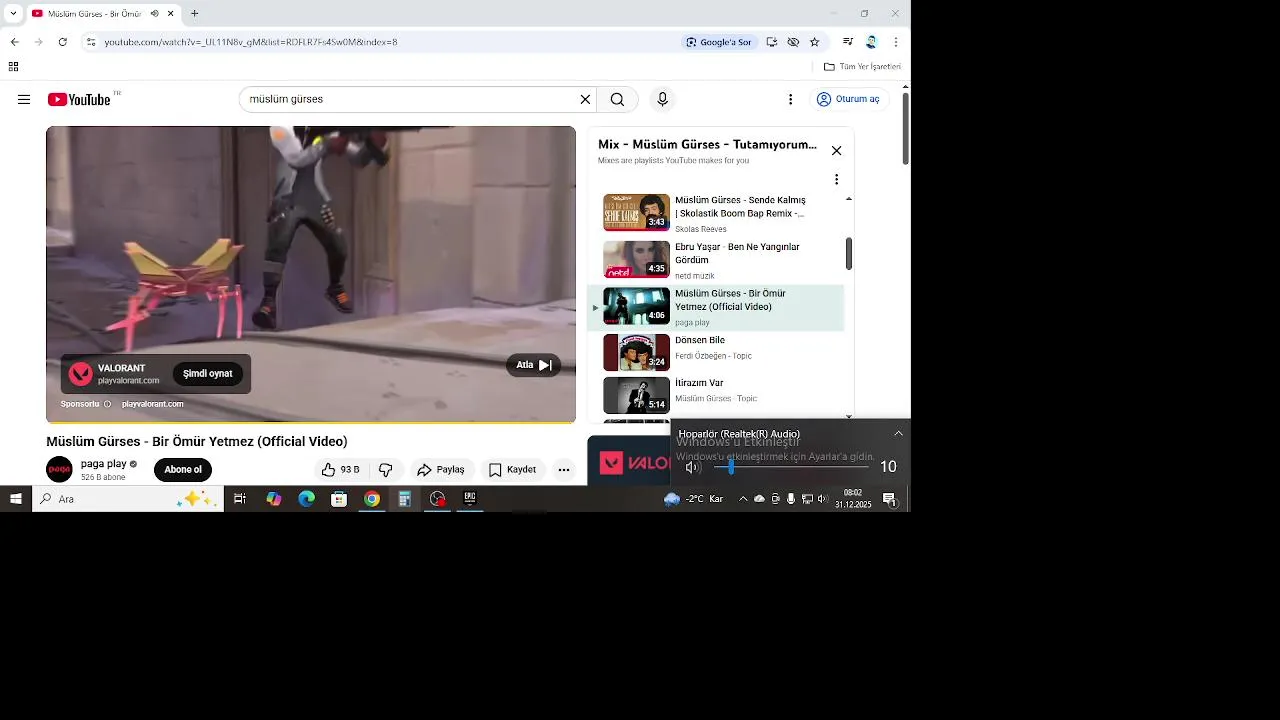Open Task View on taskbar

[240, 499]
